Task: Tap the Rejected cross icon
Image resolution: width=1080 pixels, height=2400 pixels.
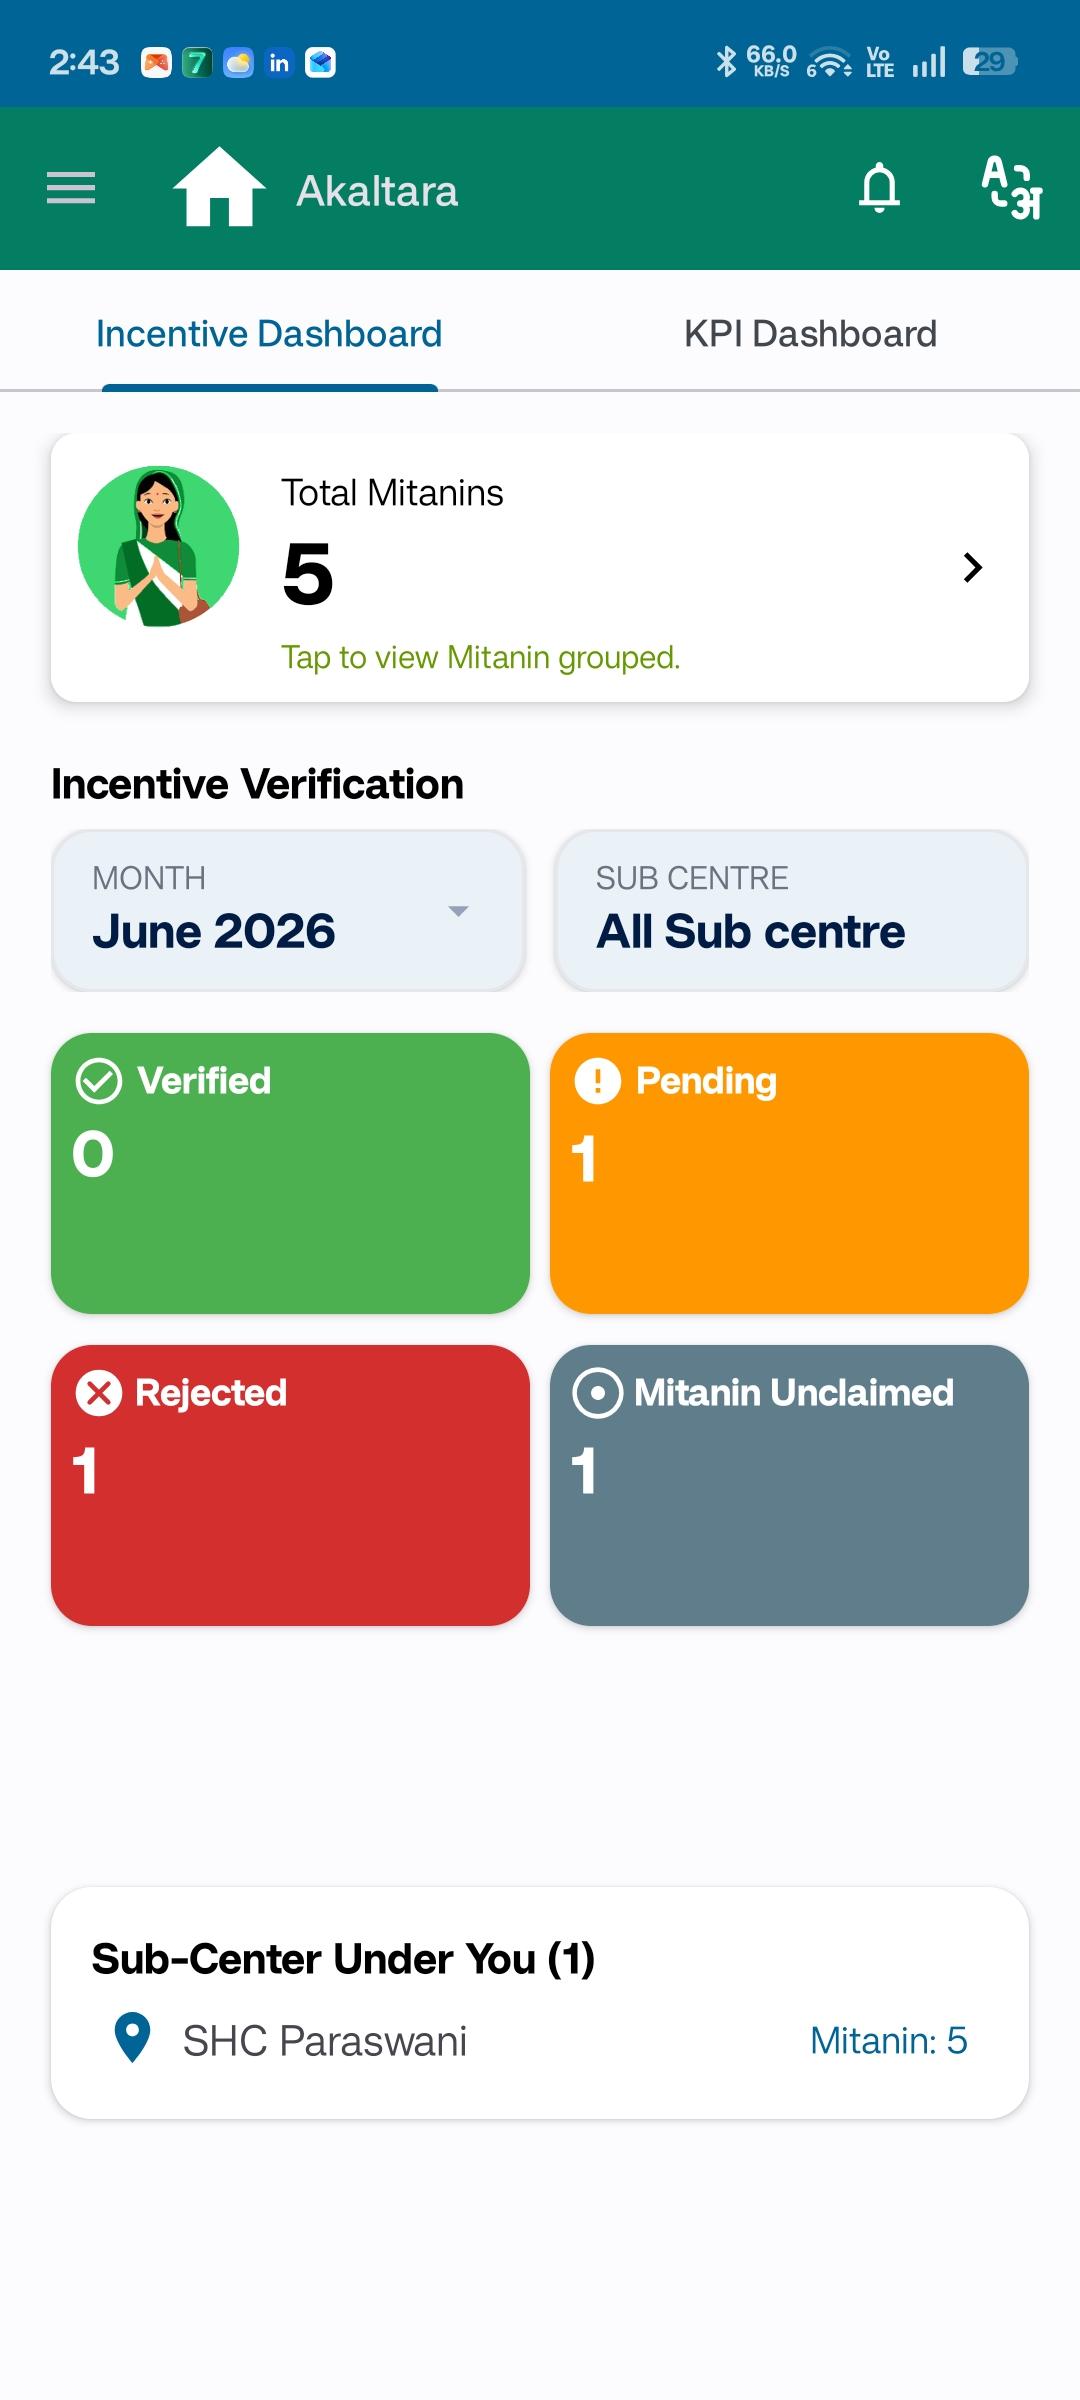Action: click(x=99, y=1393)
